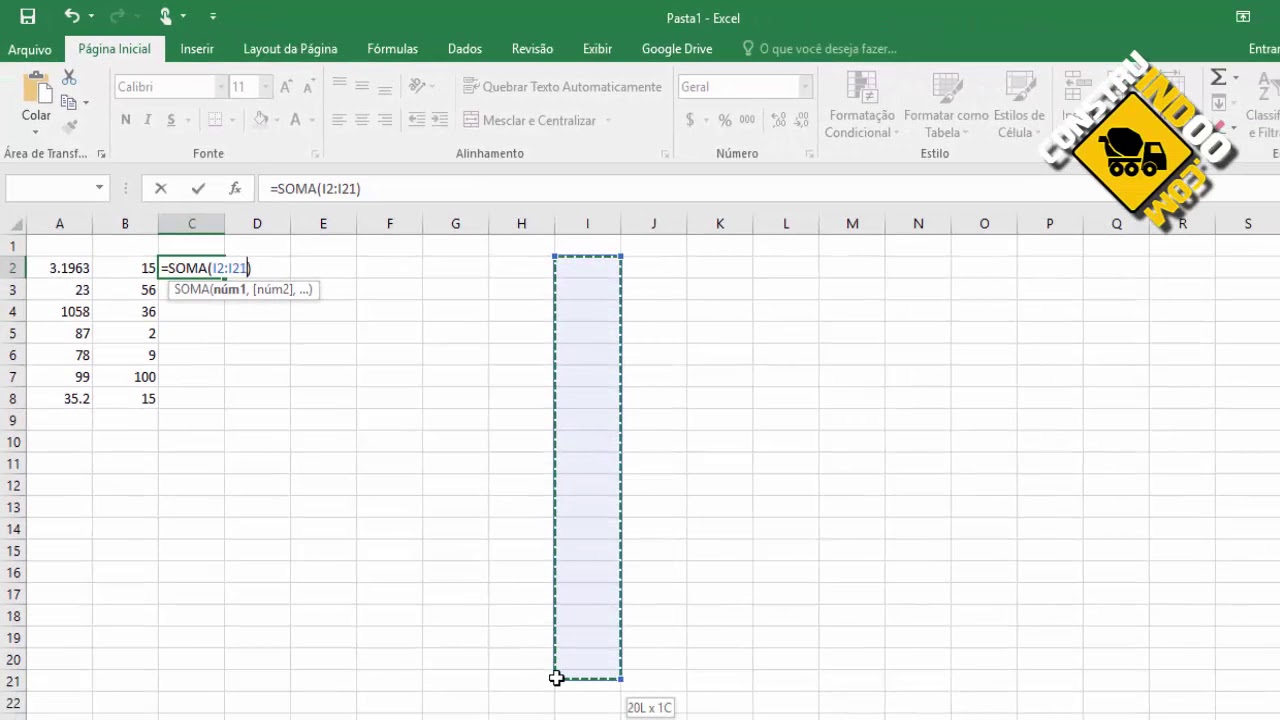Align text to the middle vertically
1280x720 pixels.
362,87
